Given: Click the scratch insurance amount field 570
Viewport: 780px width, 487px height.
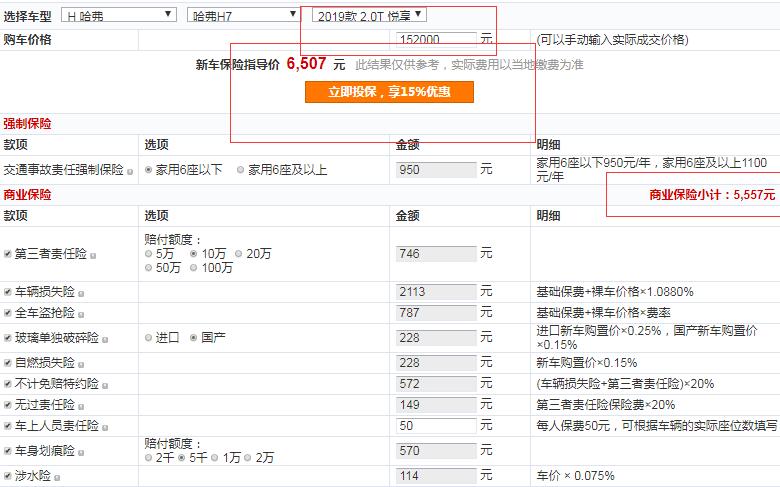Looking at the screenshot, I should 436,451.
